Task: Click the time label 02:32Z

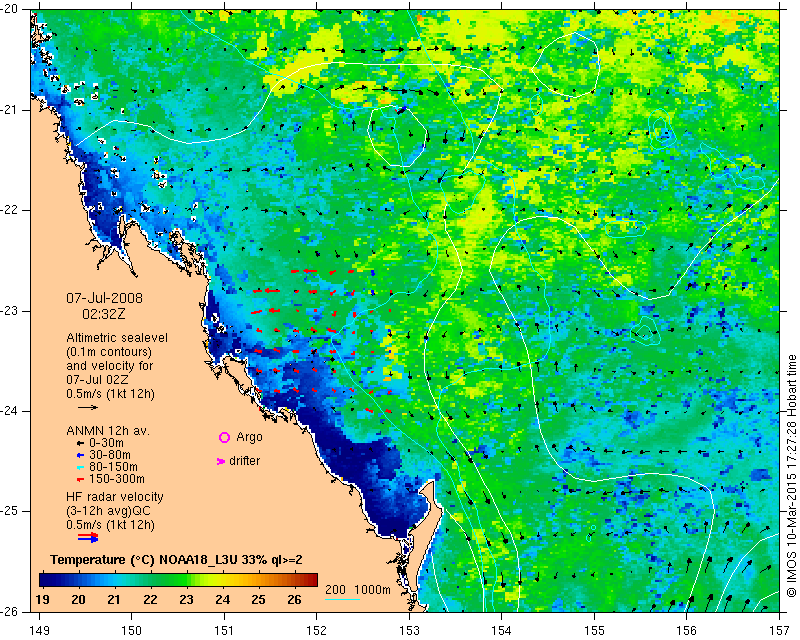Action: (x=104, y=314)
